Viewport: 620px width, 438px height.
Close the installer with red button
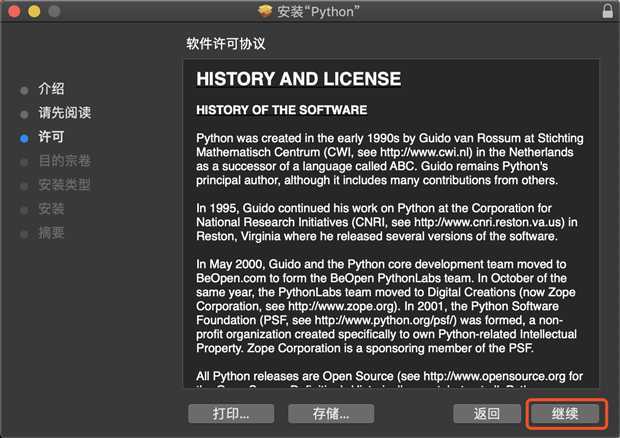[x=14, y=11]
